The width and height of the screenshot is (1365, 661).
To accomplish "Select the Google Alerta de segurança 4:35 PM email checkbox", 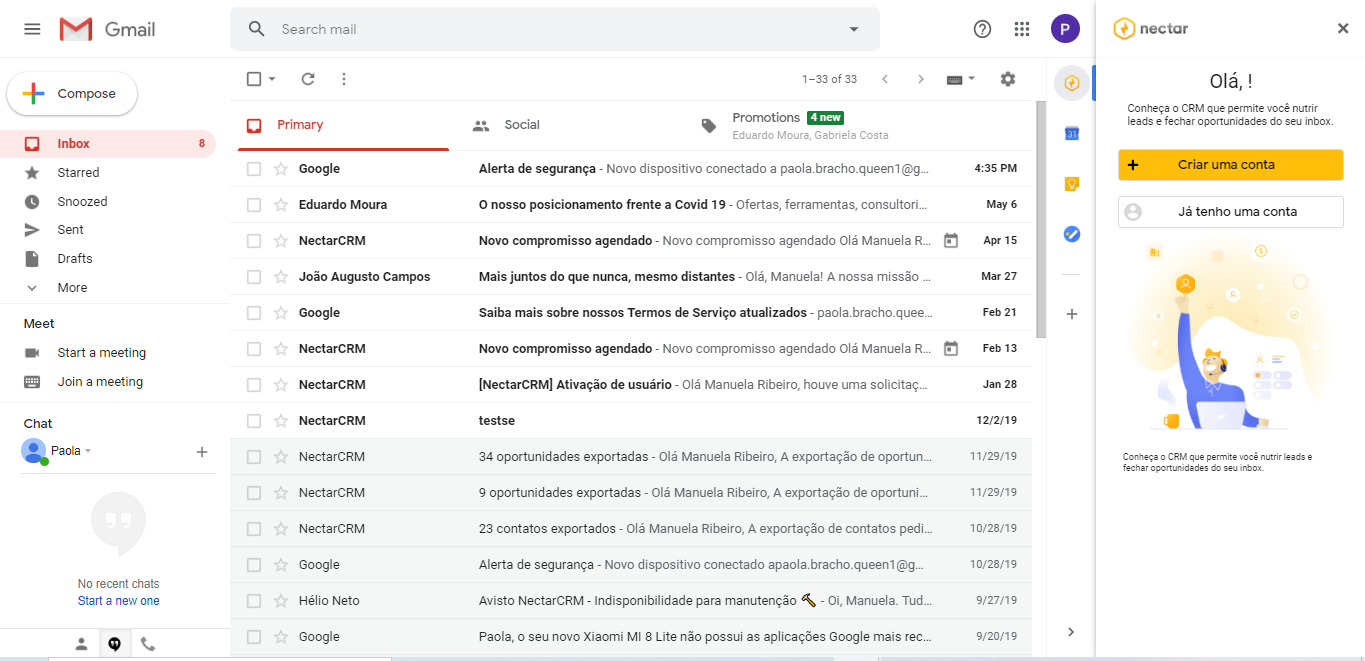I will pyautogui.click(x=254, y=169).
